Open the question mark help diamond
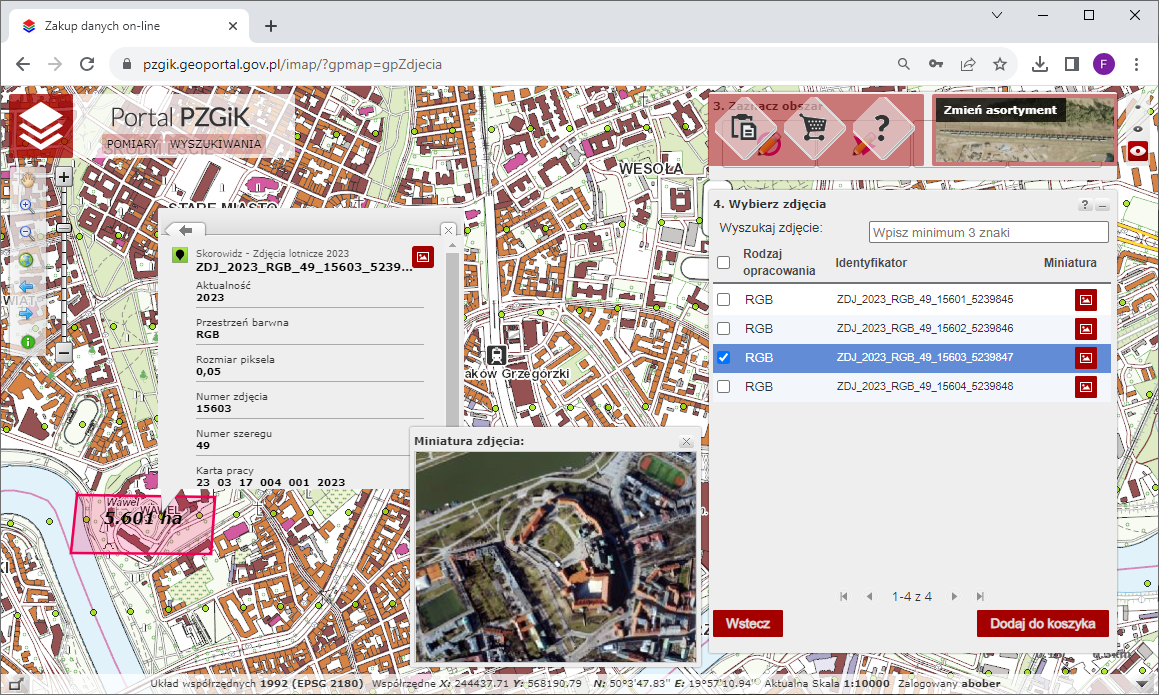Image resolution: width=1159 pixels, height=695 pixels. 881,128
